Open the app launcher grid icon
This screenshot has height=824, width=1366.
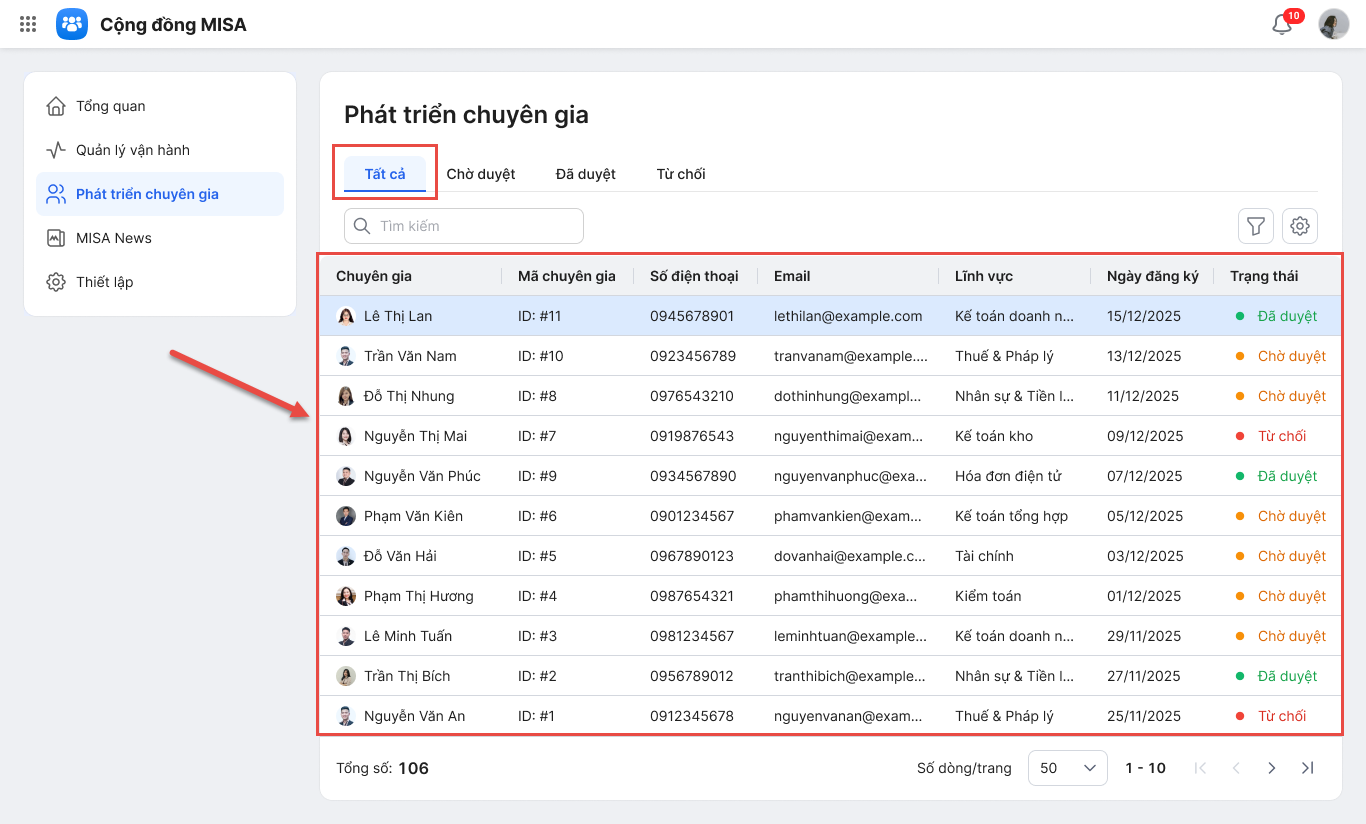click(x=28, y=24)
